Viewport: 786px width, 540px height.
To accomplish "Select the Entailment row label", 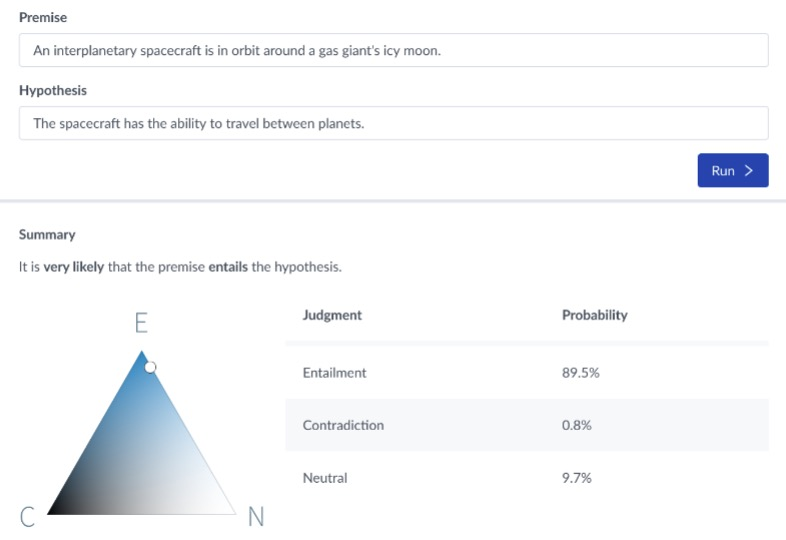I will tap(334, 373).
